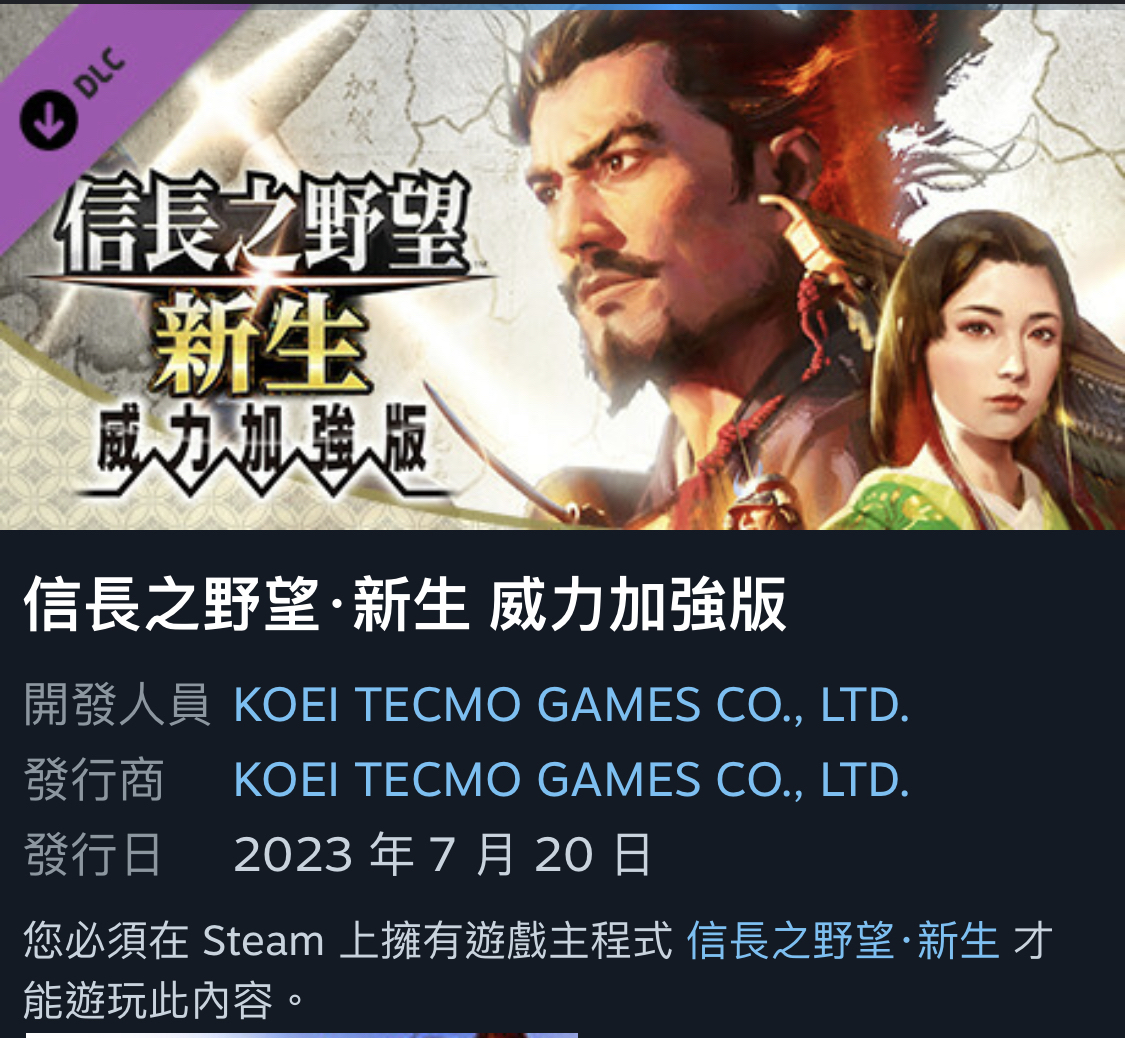The height and width of the screenshot is (1038, 1125).
Task: Click the word Steam in the requirement notice
Action: pos(263,940)
